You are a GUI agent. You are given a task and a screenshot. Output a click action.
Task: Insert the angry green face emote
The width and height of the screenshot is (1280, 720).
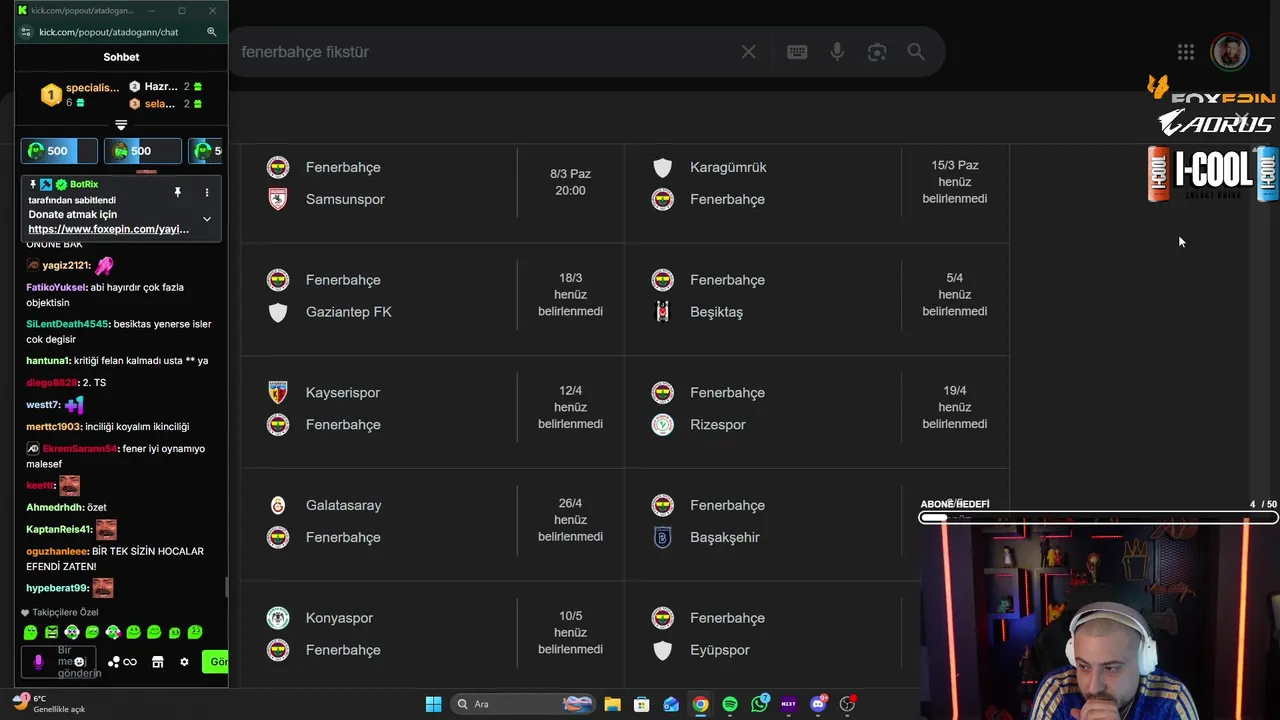[x=51, y=632]
